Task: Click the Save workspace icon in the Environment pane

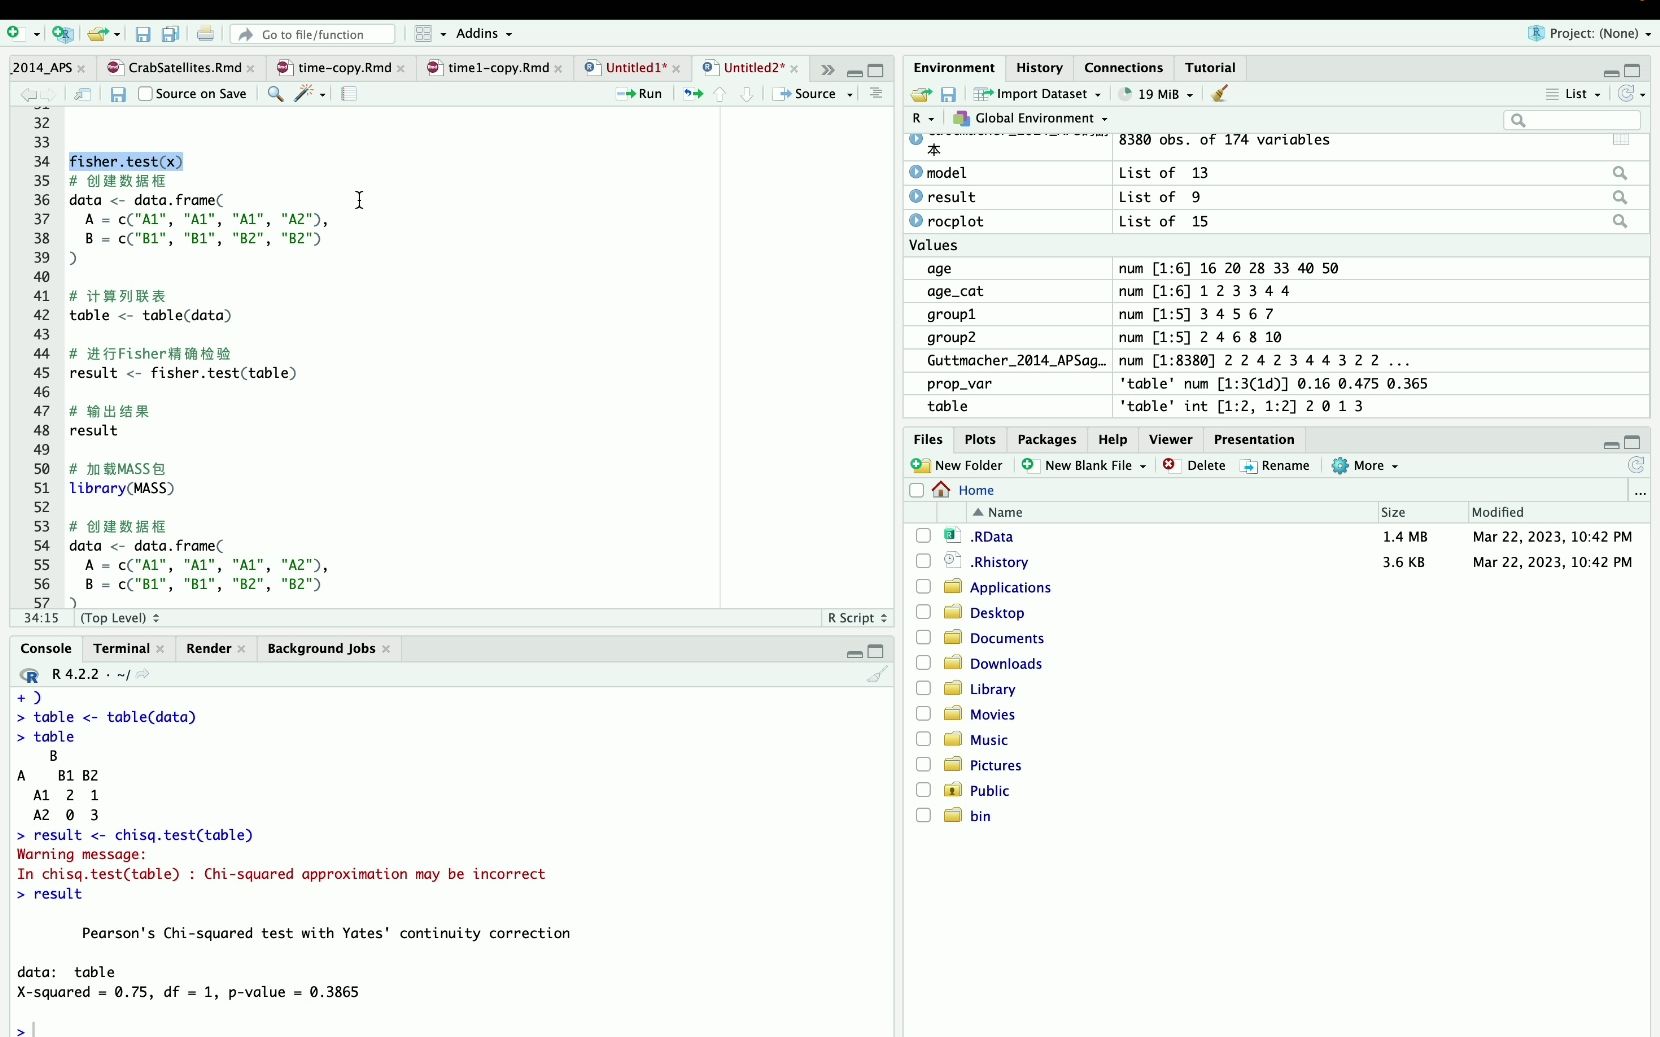Action: point(949,94)
